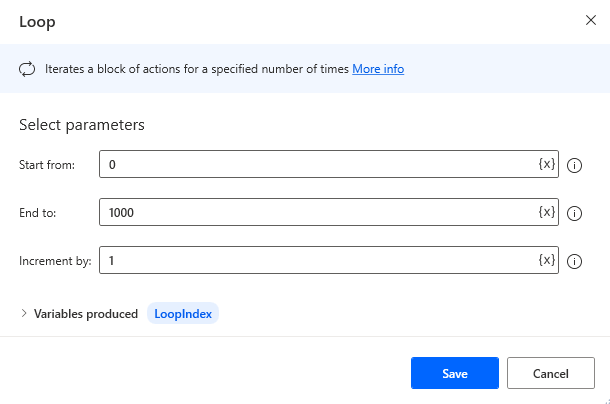Cancel the Loop dialog
This screenshot has width=610, height=404.
pyautogui.click(x=551, y=373)
